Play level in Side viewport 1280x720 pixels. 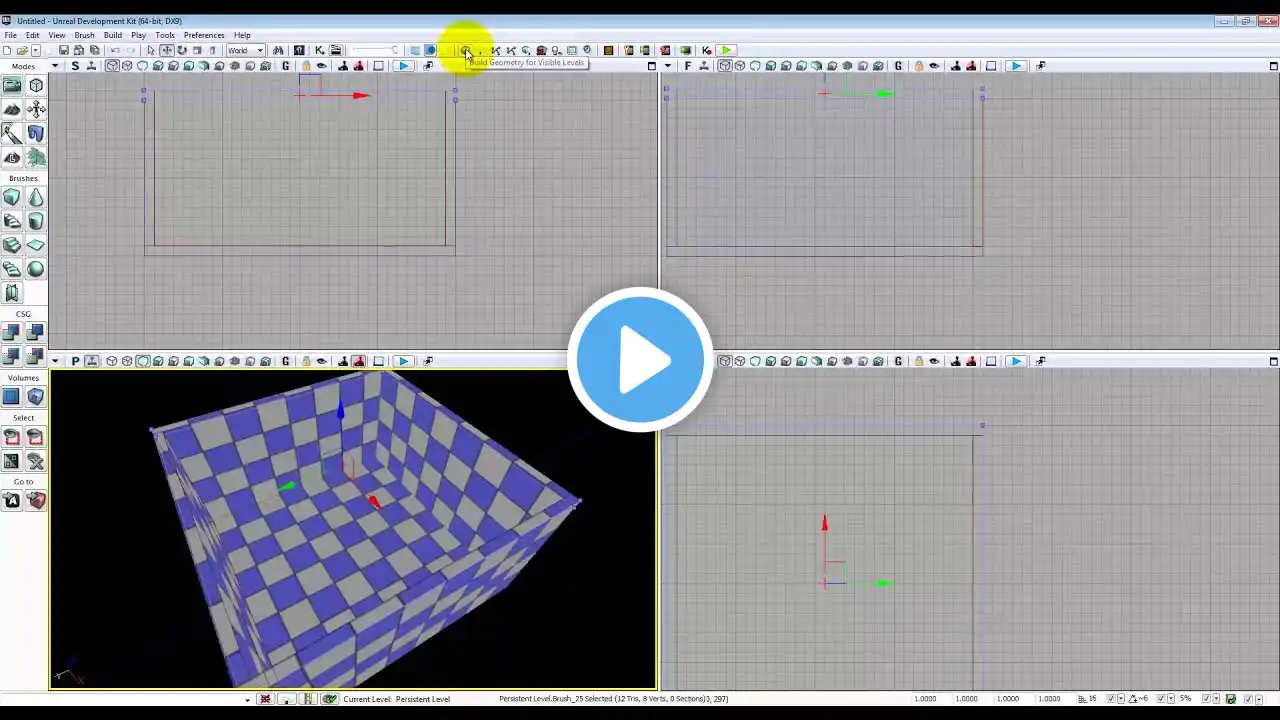[403, 66]
